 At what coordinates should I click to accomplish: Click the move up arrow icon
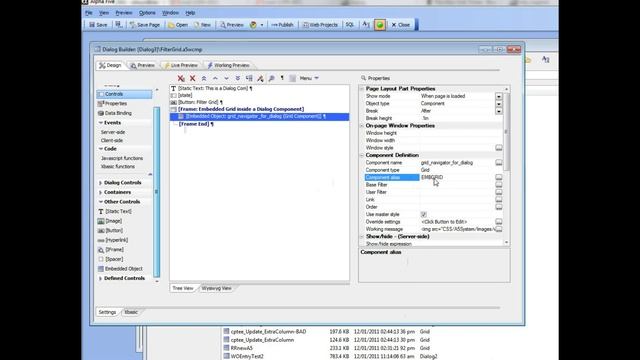[x=215, y=78]
